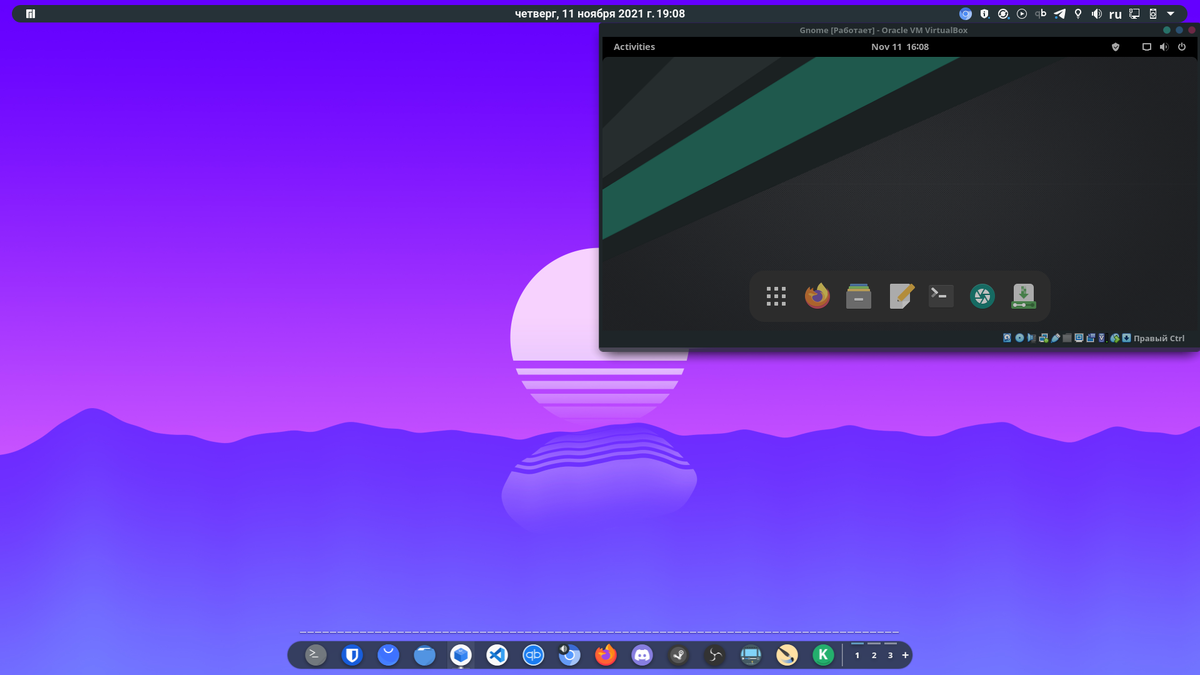Click the VirtualBox recording indicator

click(x=1091, y=338)
